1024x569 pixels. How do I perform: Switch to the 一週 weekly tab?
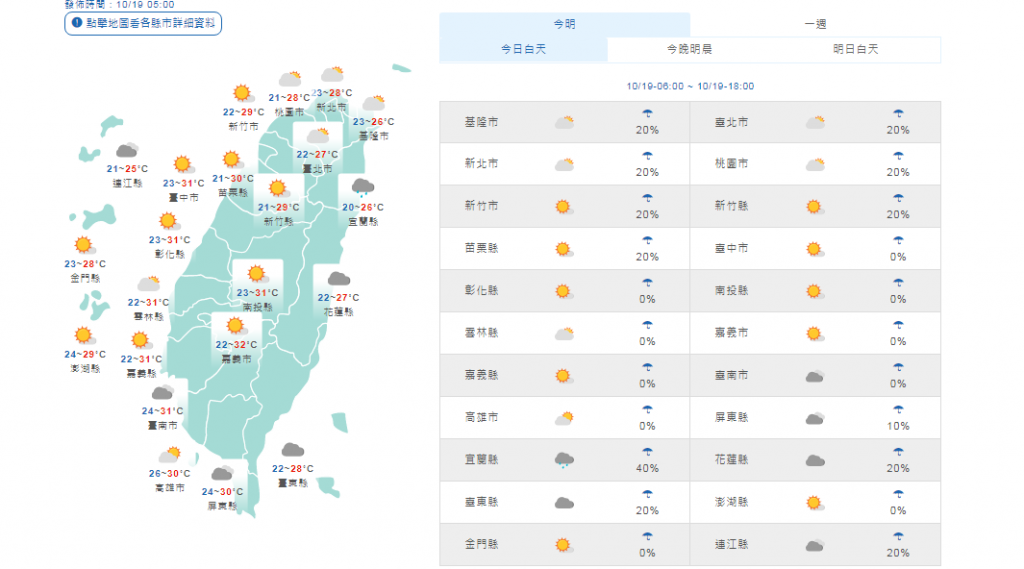pyautogui.click(x=815, y=24)
